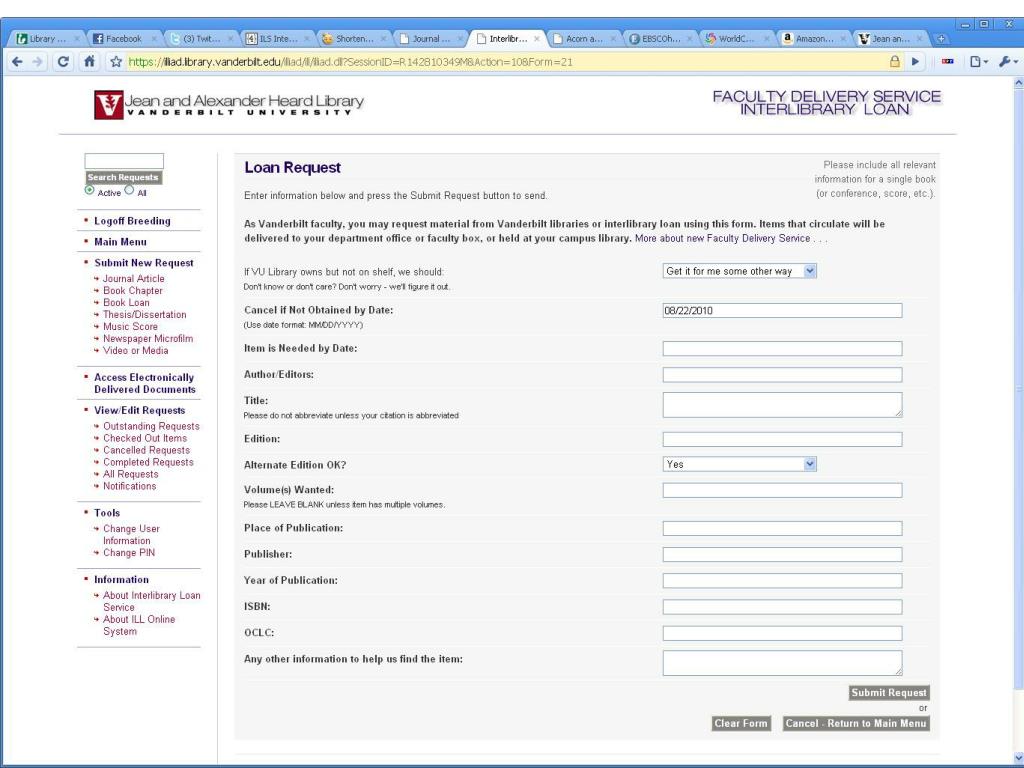Click the extension icon next to the page menu
Viewport: 1024px width, 768px height.
pos(948,61)
